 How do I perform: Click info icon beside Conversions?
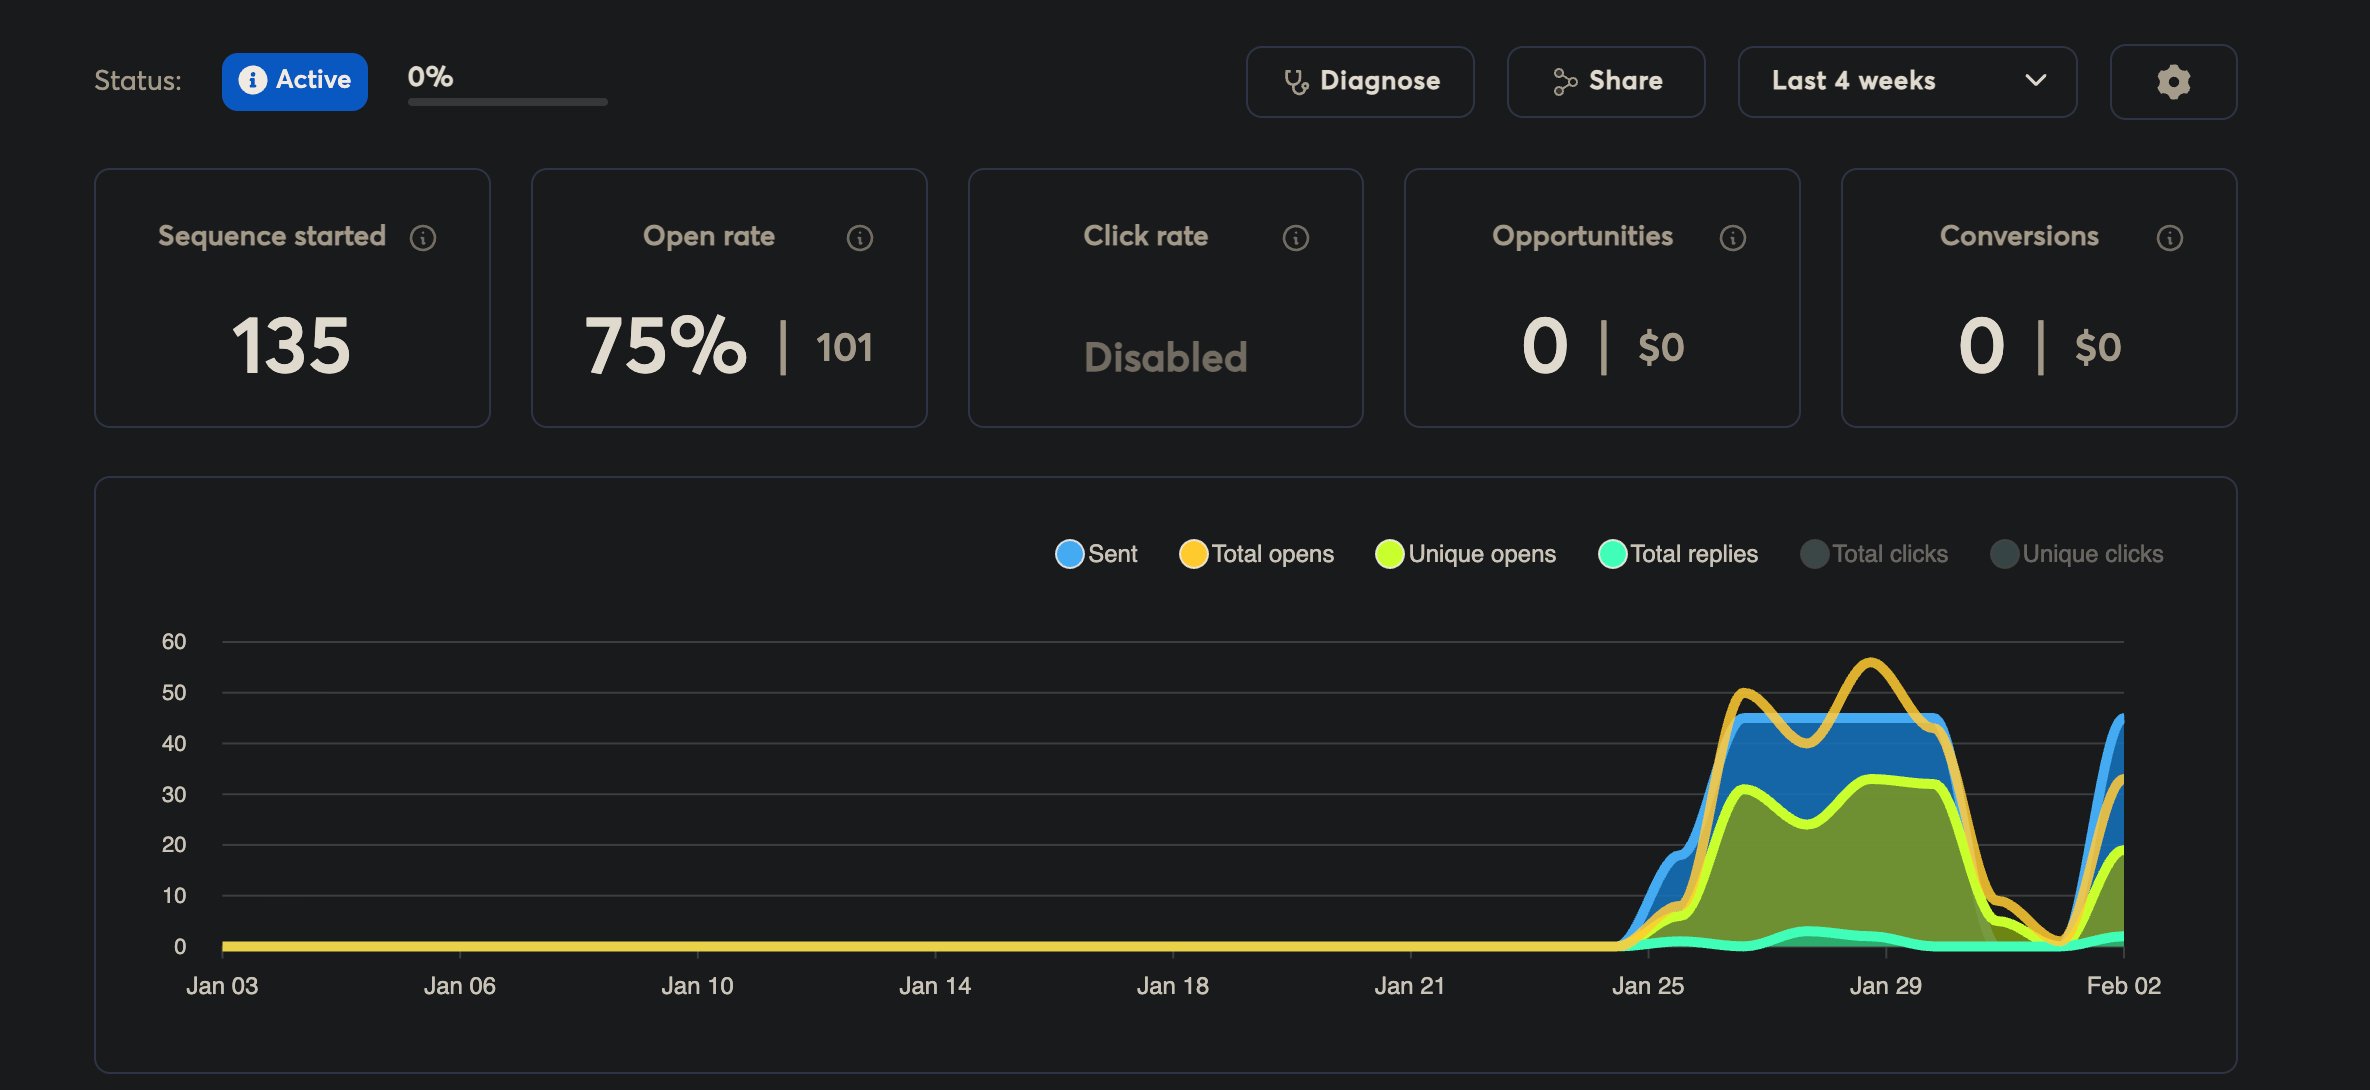click(2170, 238)
